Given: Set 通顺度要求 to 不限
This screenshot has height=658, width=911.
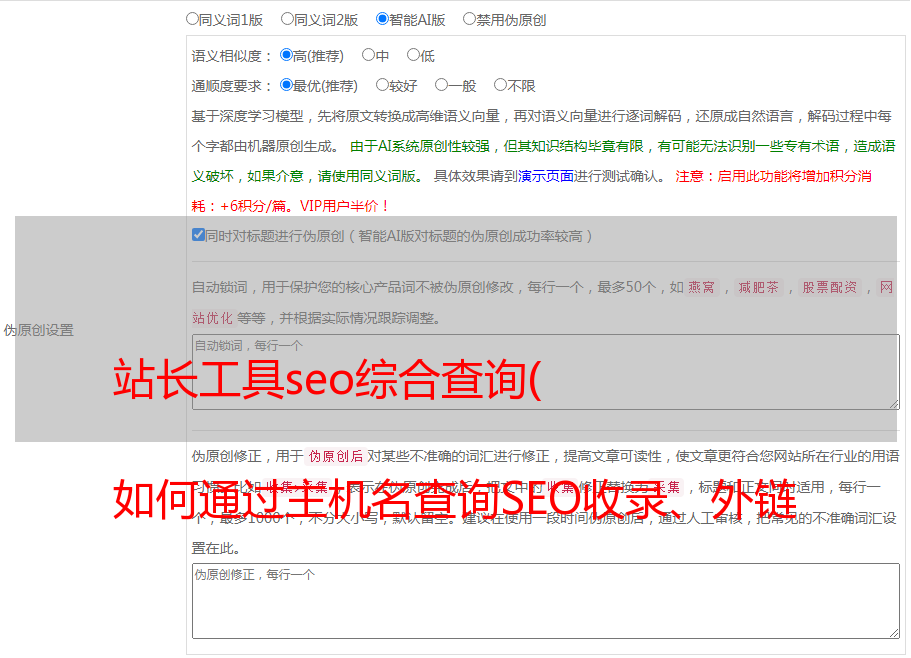Looking at the screenshot, I should (500, 85).
